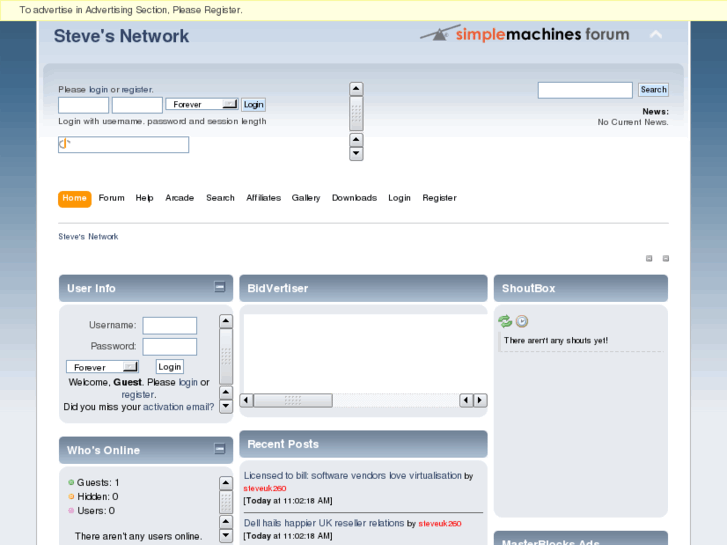
Task: Collapse the Who's Online block
Action: point(220,449)
